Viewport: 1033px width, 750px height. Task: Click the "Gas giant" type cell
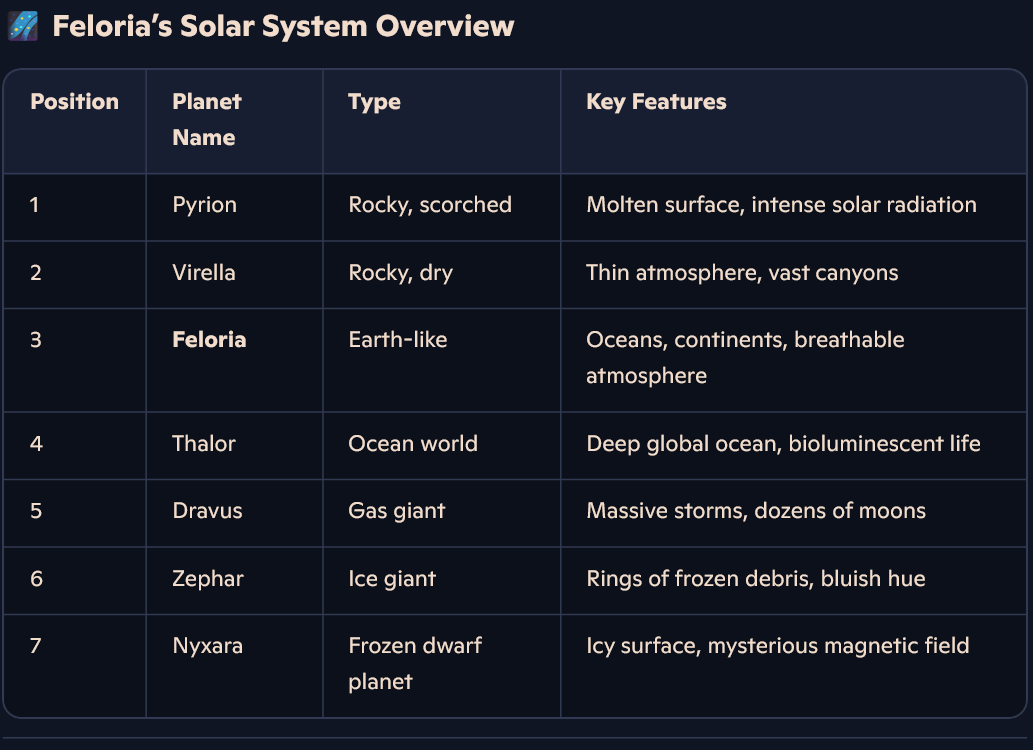coord(396,511)
